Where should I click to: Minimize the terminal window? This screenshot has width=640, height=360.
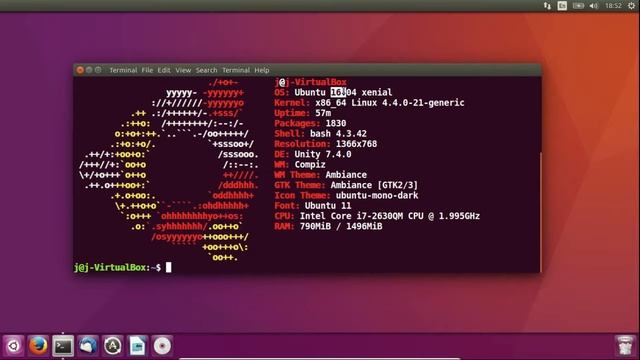pos(89,70)
